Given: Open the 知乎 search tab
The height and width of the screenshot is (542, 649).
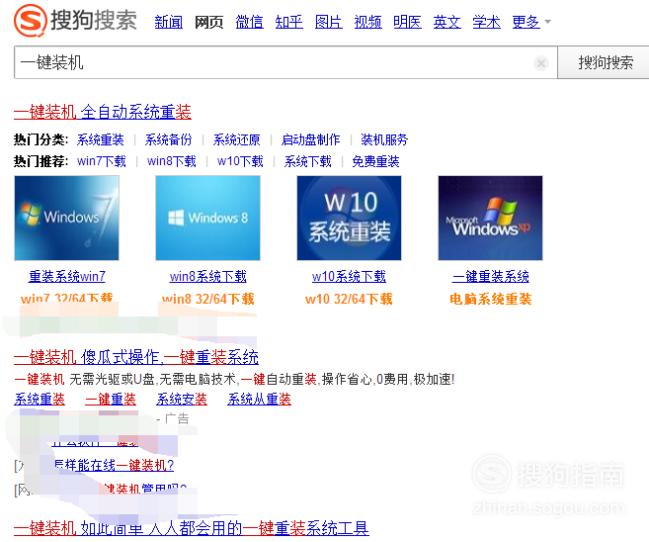Looking at the screenshot, I should pos(289,22).
